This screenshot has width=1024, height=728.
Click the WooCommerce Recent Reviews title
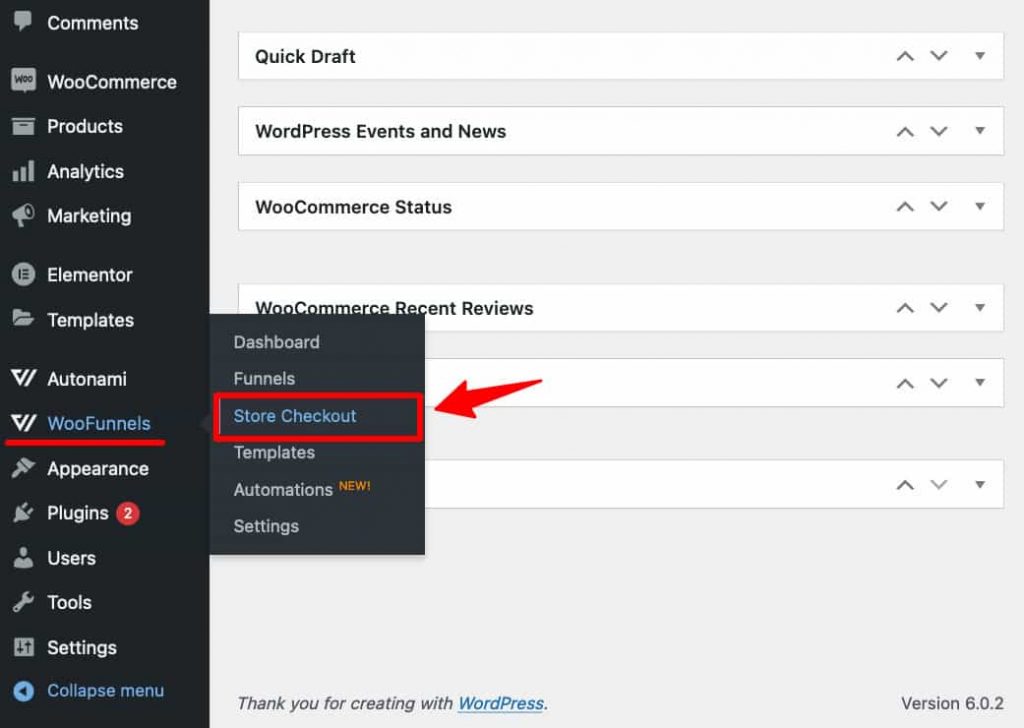pos(394,308)
